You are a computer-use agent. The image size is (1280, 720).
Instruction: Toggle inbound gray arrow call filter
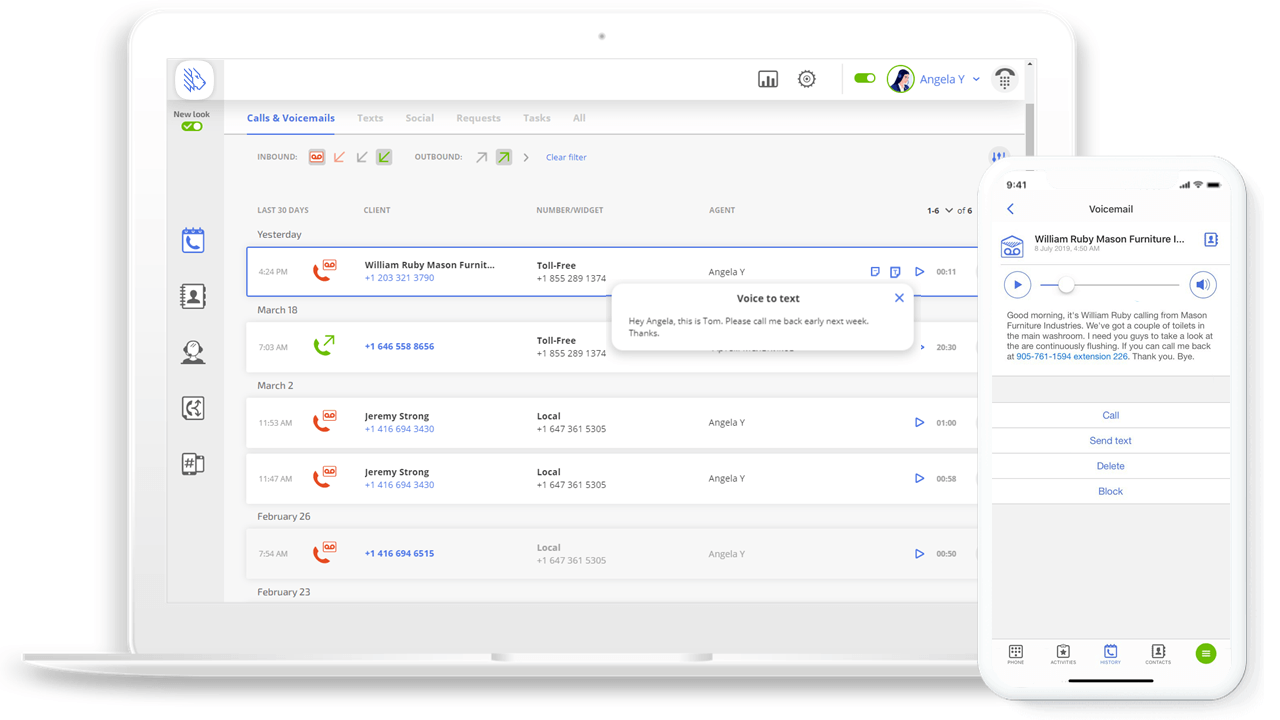click(x=362, y=157)
